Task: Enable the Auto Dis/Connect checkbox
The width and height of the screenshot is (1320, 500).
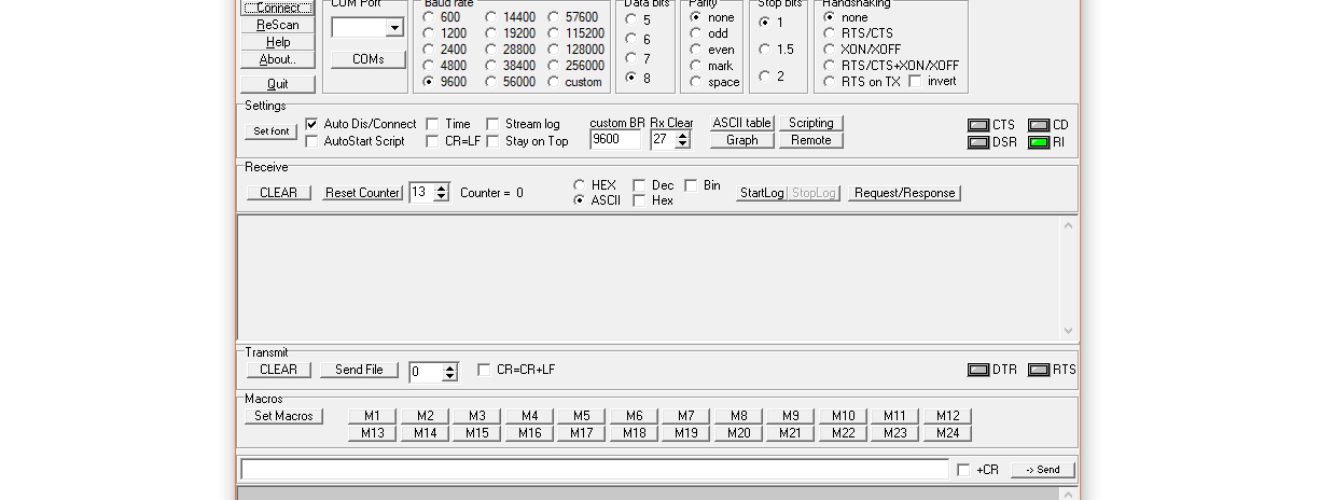Action: click(311, 124)
